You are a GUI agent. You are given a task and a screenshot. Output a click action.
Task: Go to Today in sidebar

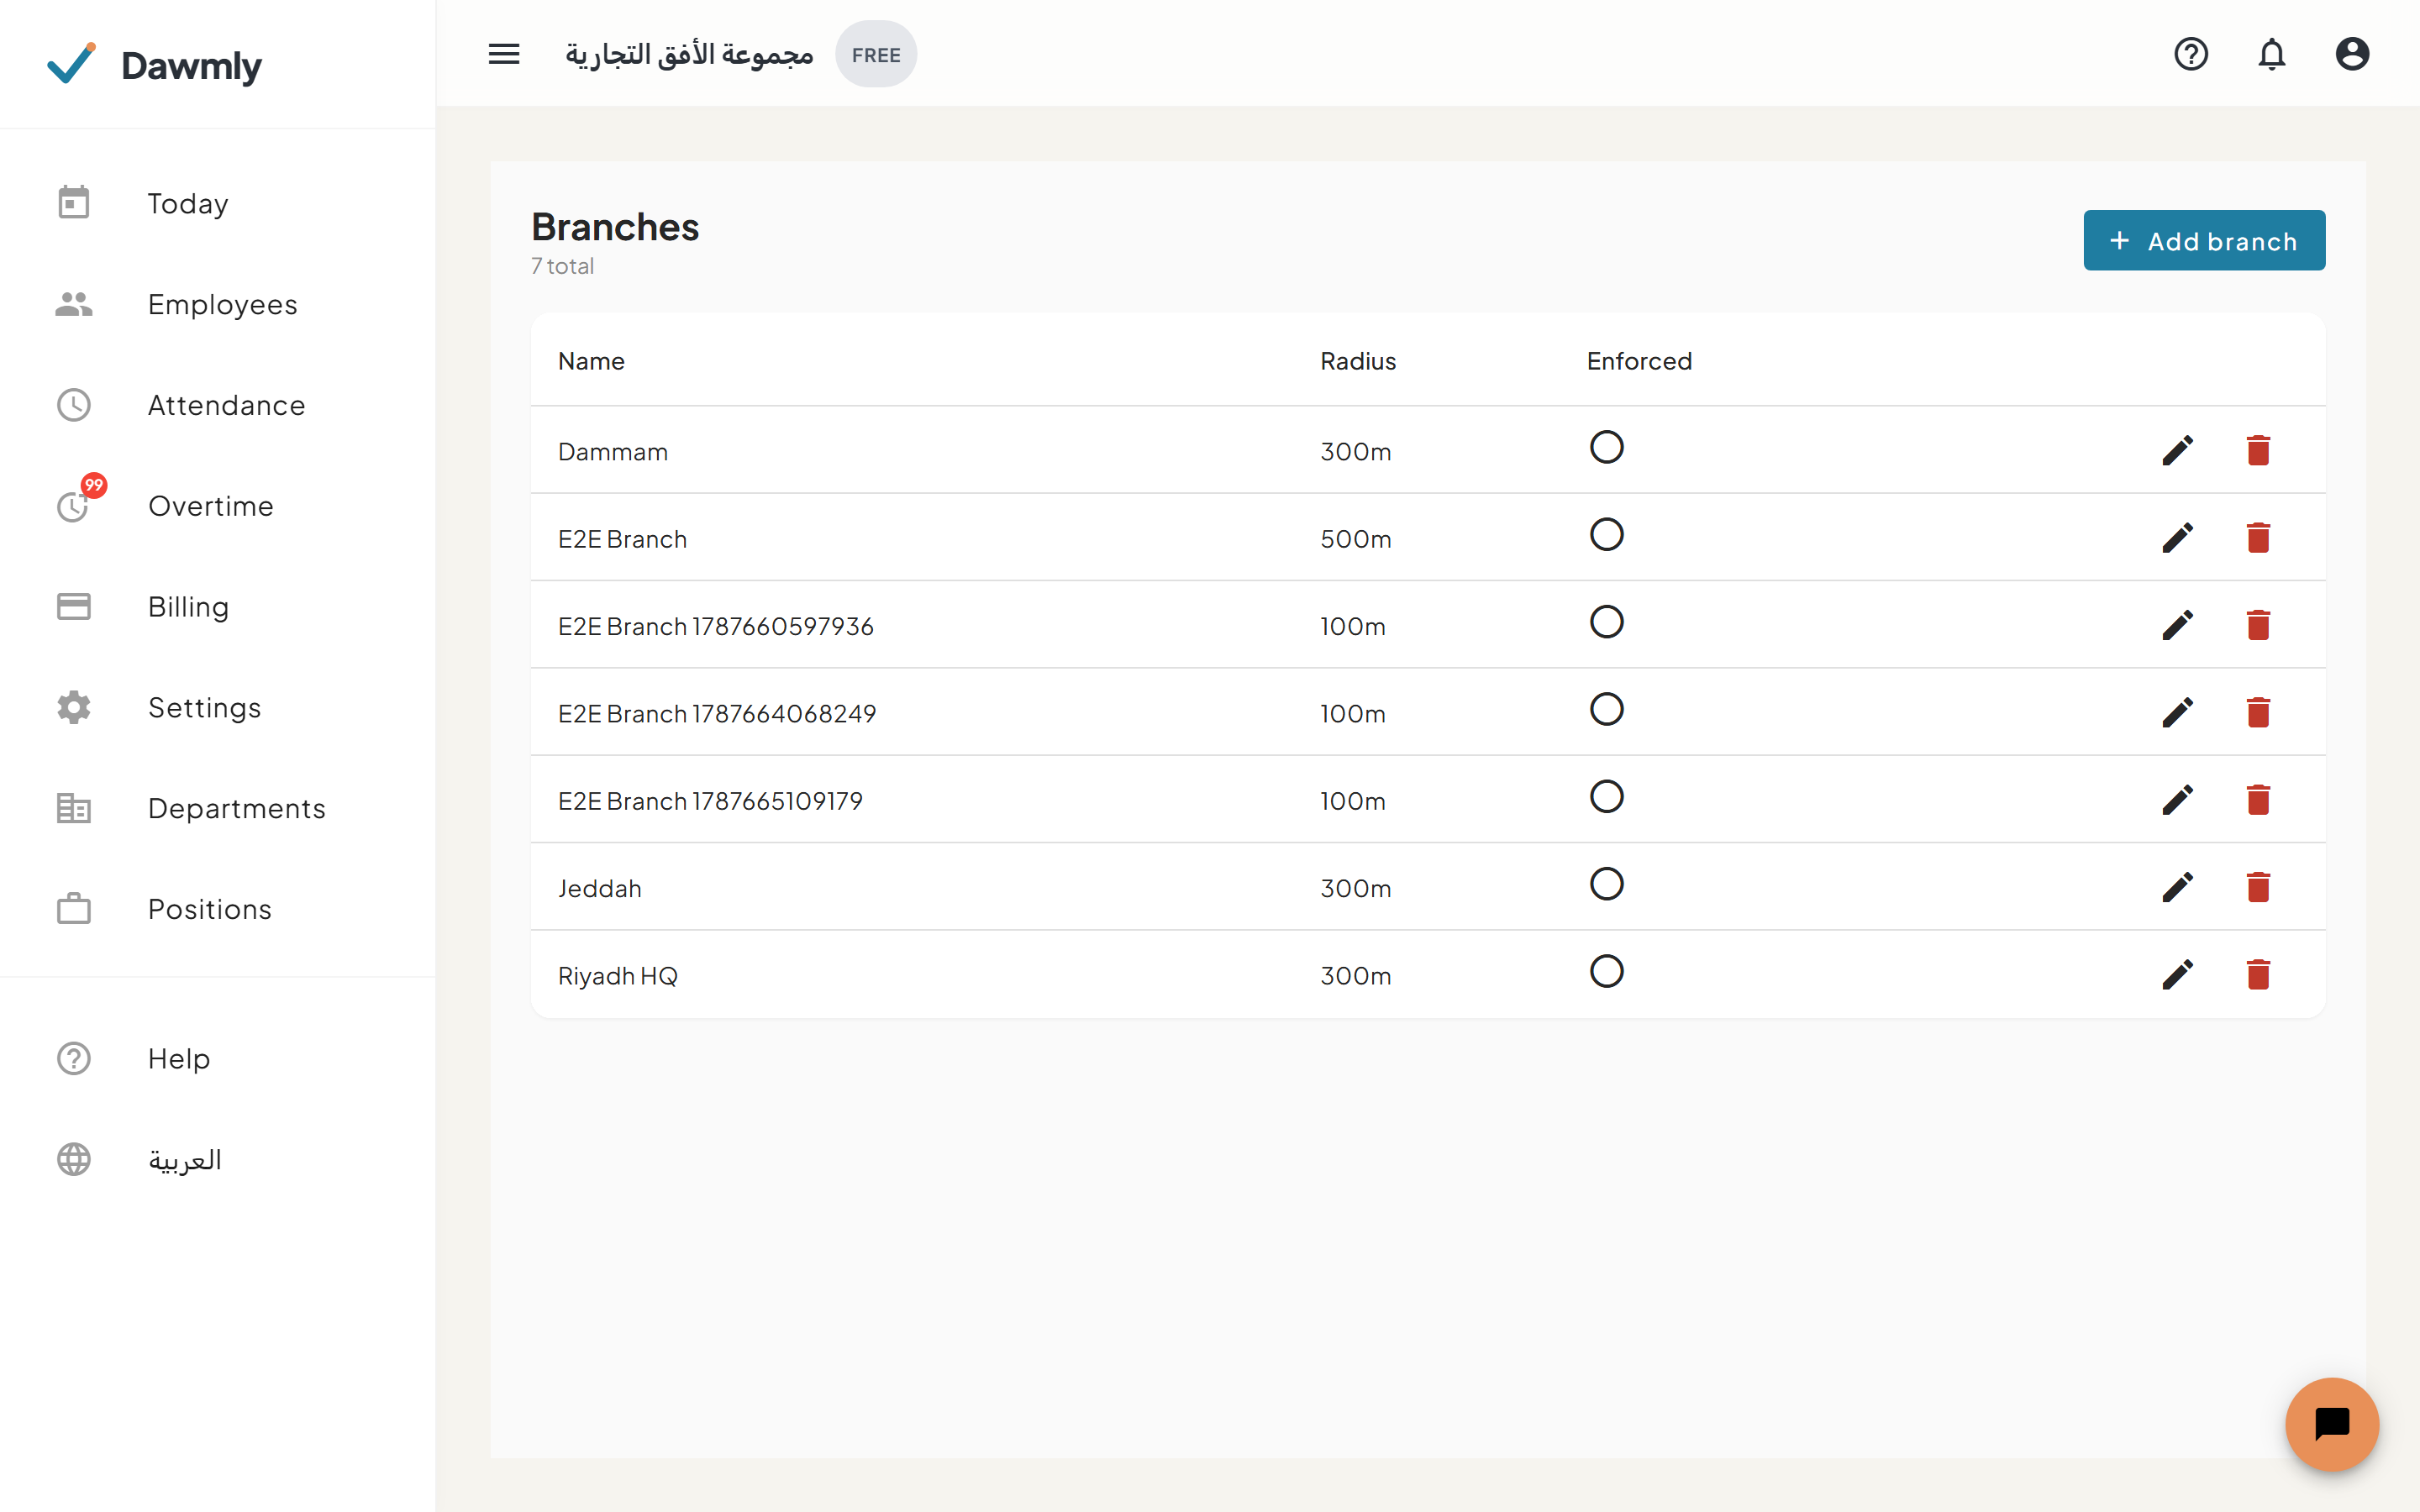coord(218,203)
